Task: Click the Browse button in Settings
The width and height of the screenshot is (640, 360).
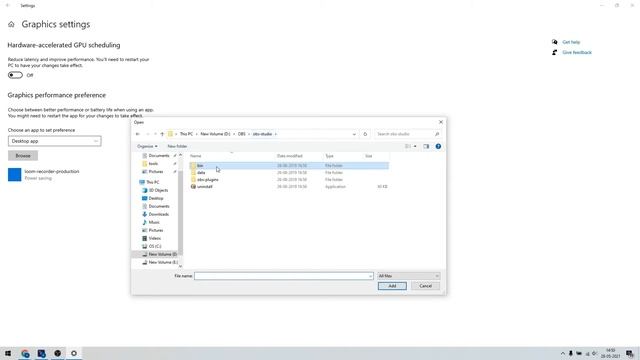Action: point(23,156)
